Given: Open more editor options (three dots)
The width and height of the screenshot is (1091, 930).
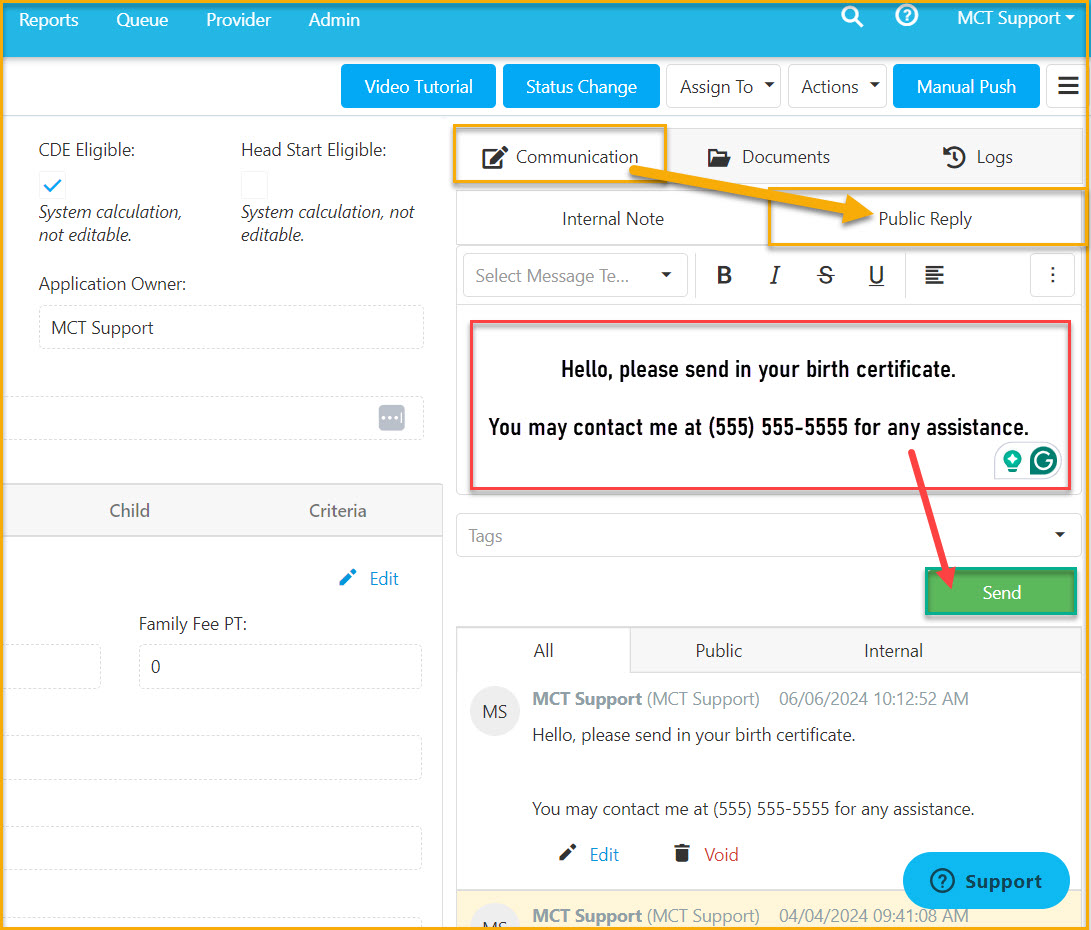Looking at the screenshot, I should [x=1052, y=275].
